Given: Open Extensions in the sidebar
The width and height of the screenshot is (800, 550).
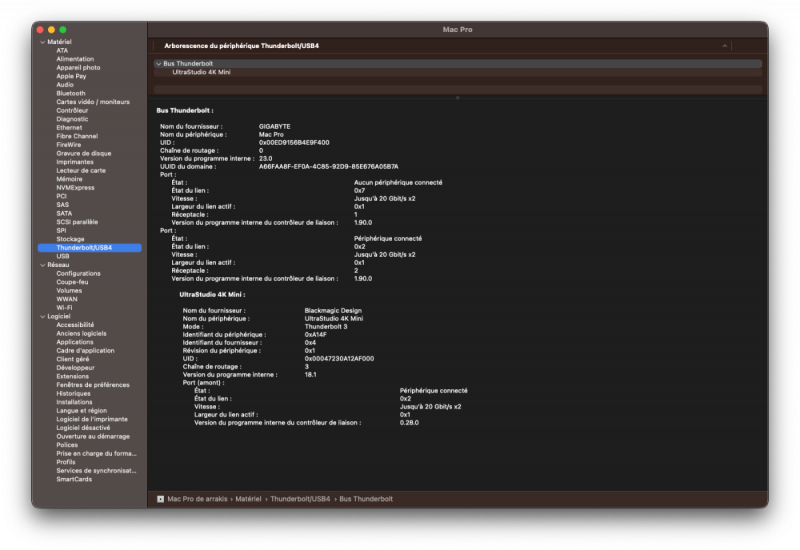Looking at the screenshot, I should [x=72, y=377].
